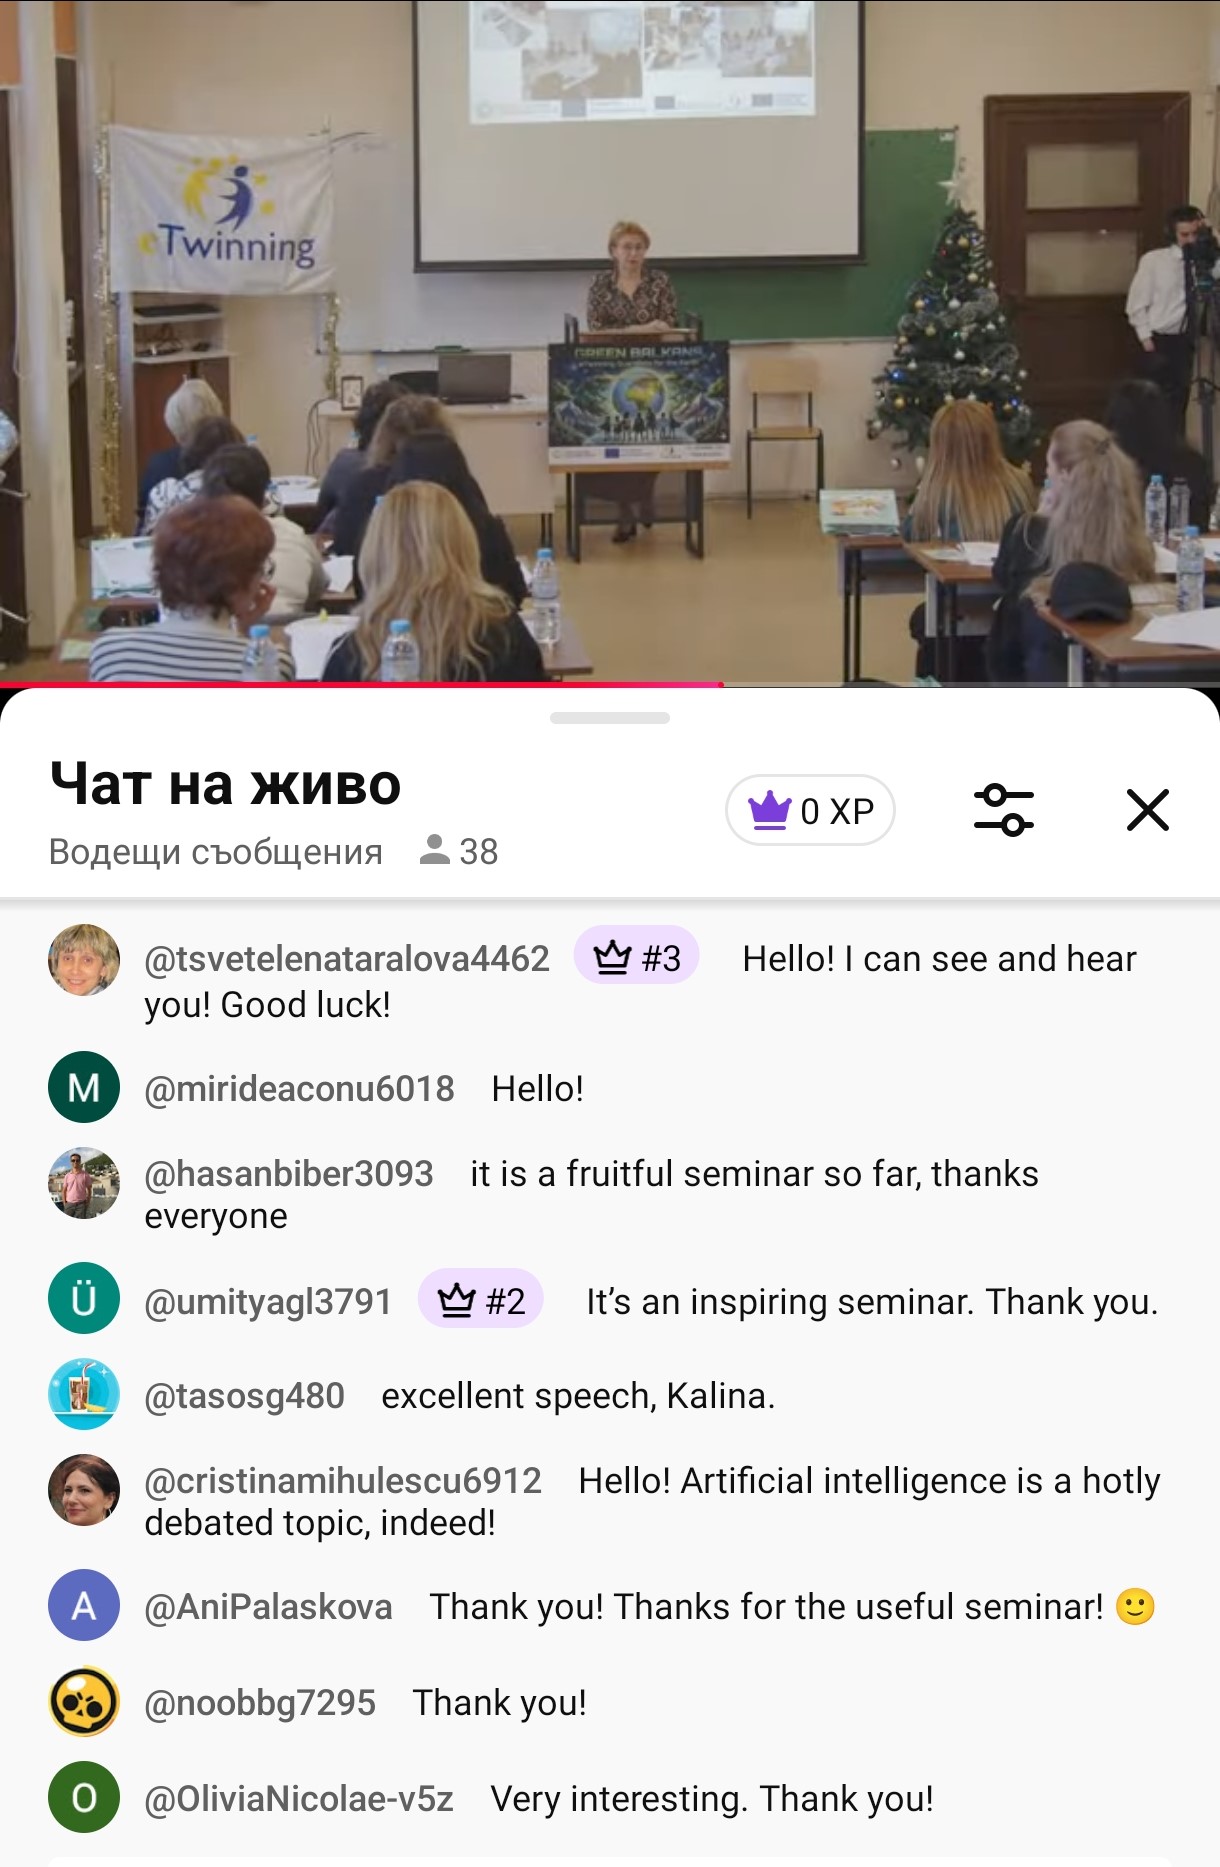Close the live chat panel

(x=1148, y=810)
